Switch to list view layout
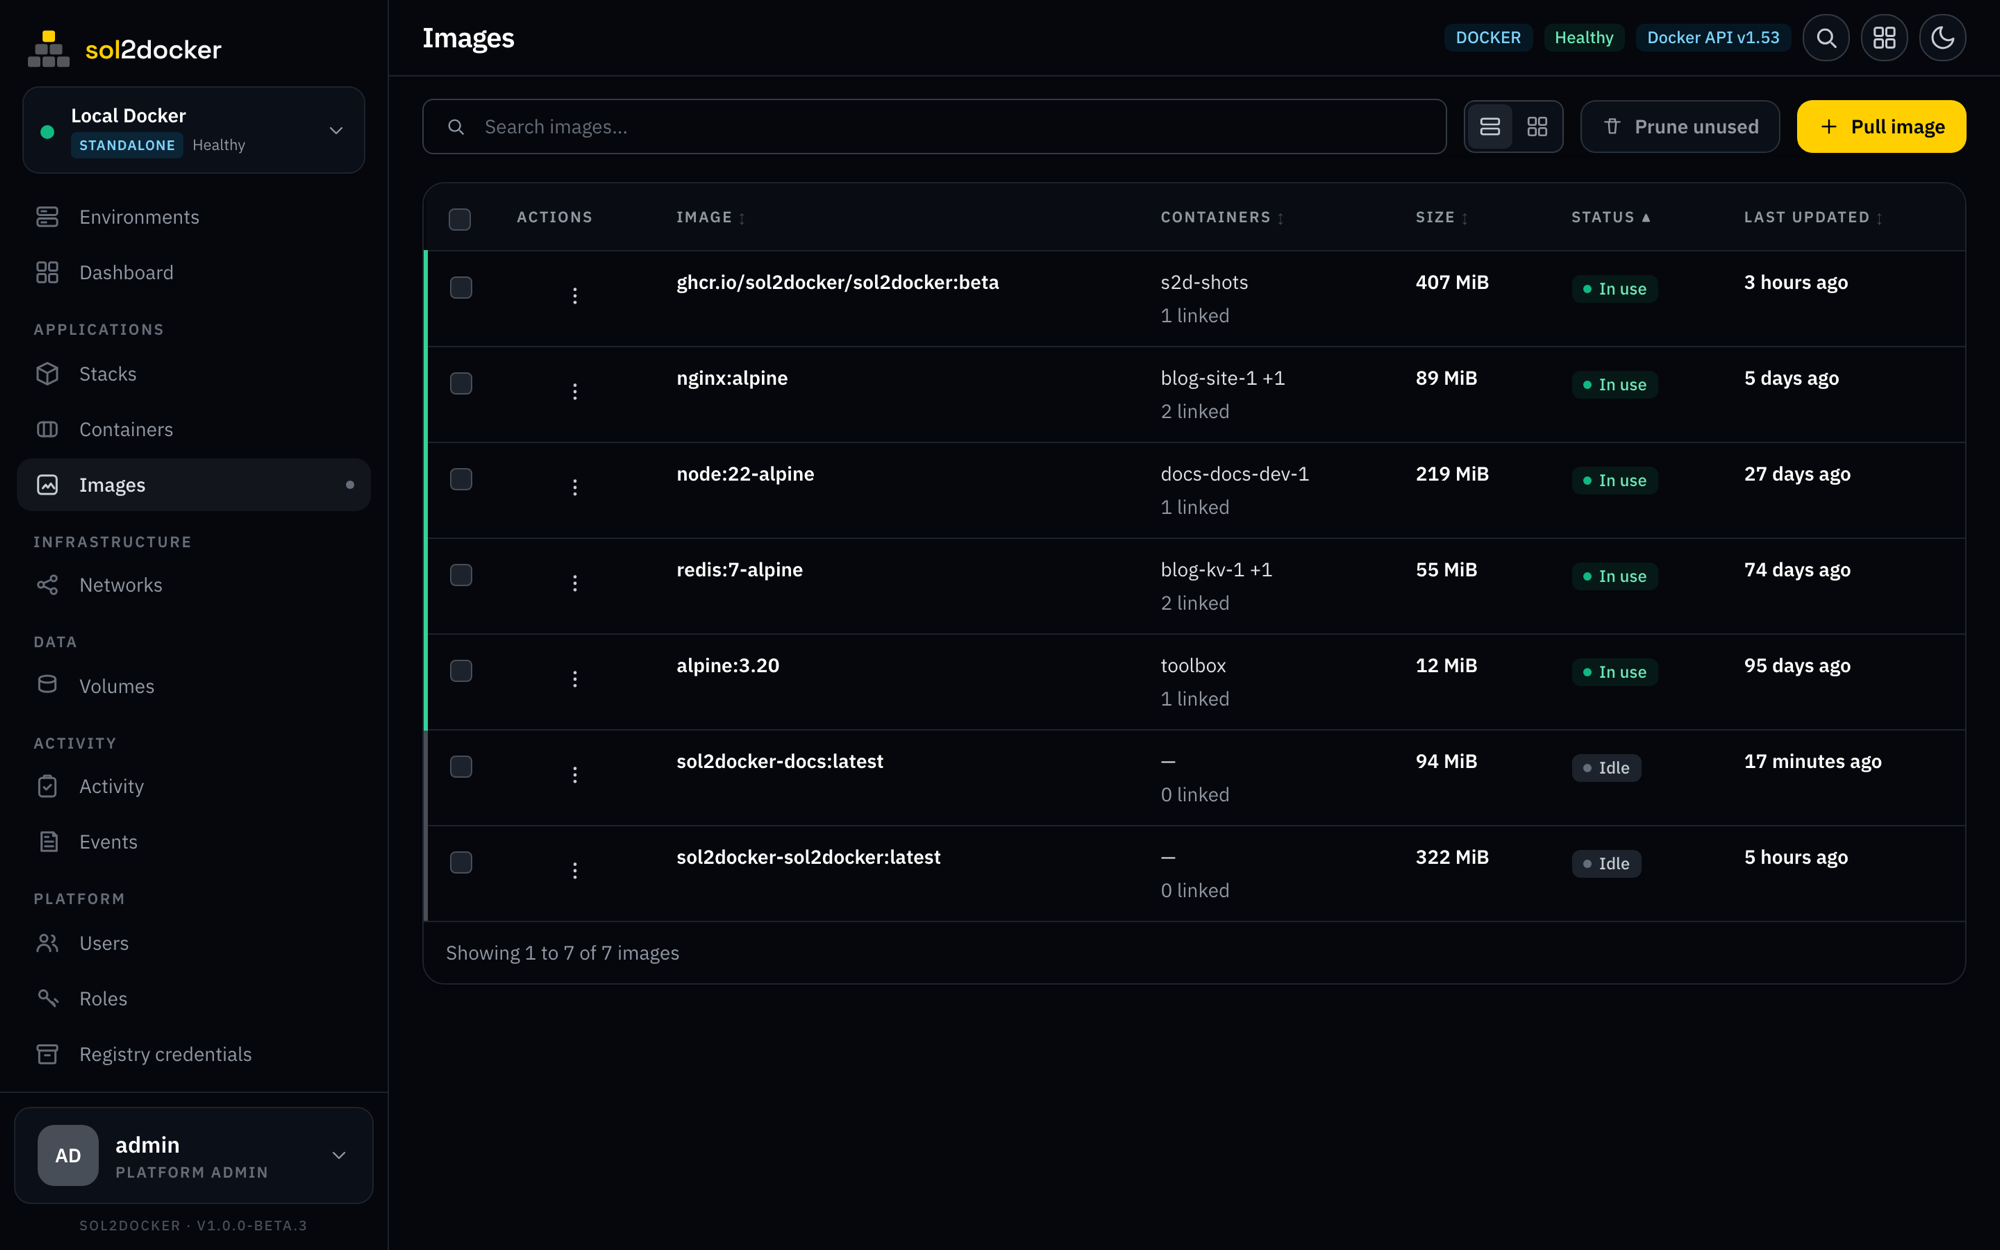Screen dimensions: 2000x1250 [x=1490, y=127]
